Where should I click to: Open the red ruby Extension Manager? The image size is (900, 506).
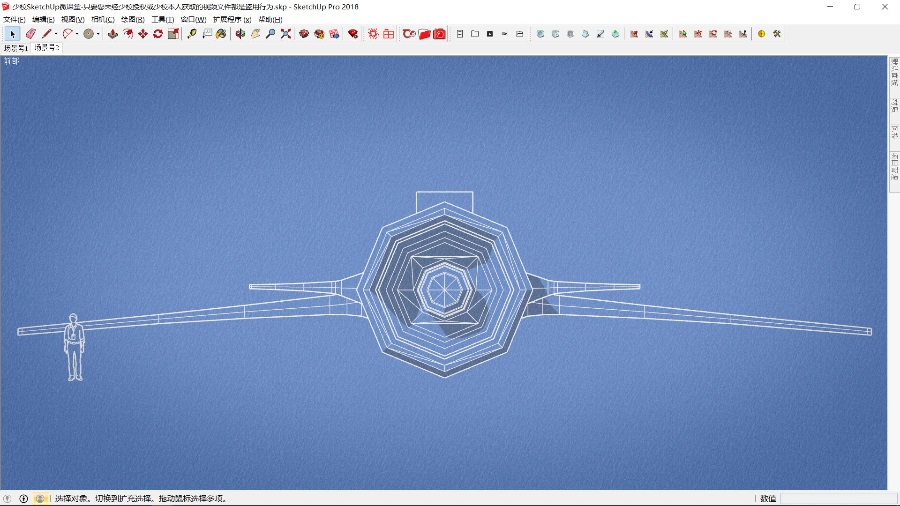pos(353,34)
